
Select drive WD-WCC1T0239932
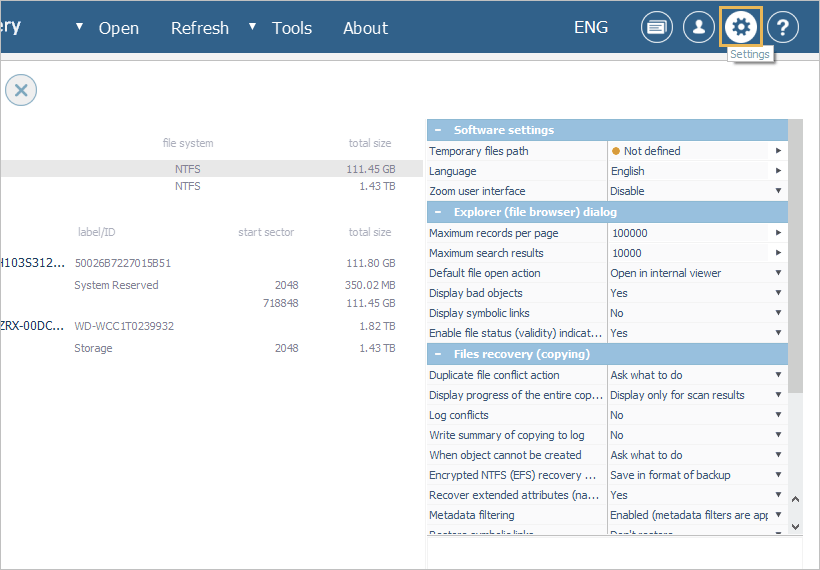click(x=124, y=326)
